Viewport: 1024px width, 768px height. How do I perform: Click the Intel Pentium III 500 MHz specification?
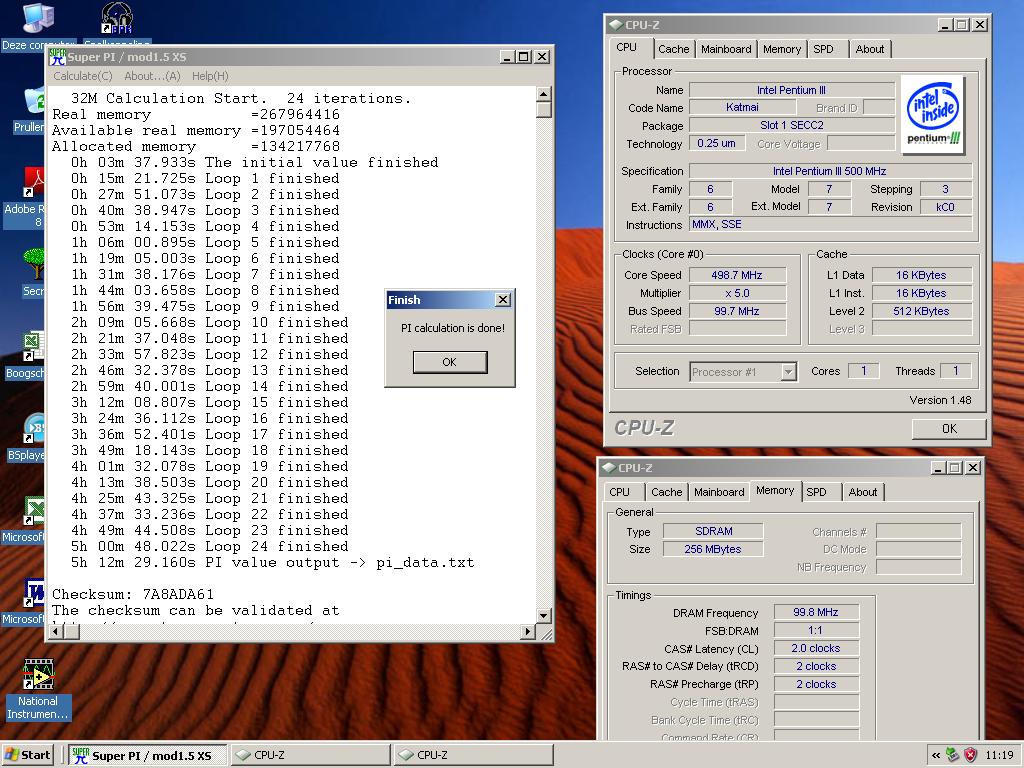[830, 171]
